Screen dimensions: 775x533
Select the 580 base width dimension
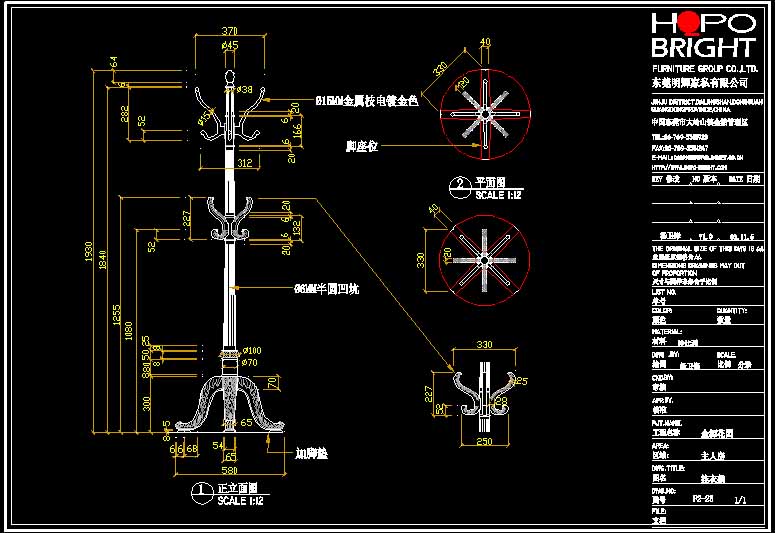pyautogui.click(x=230, y=470)
